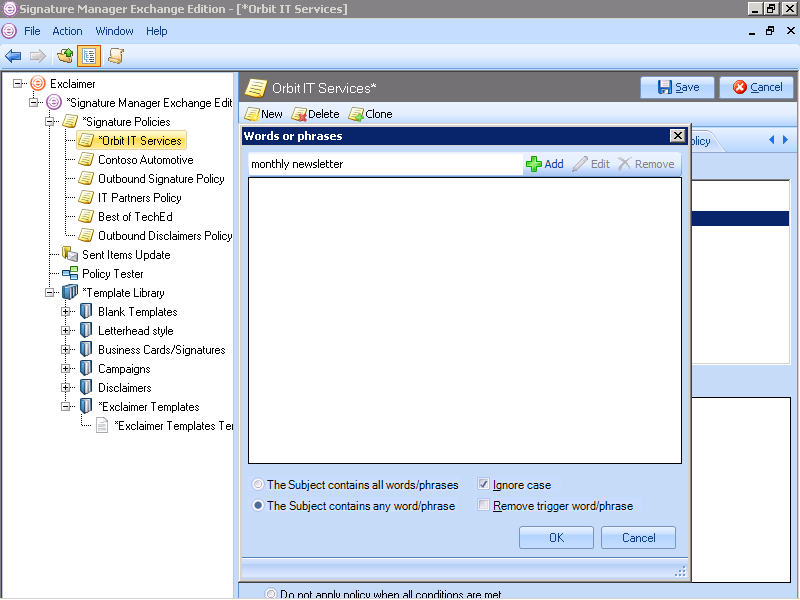Click OK in Words or phrases dialog
Viewport: 800px width, 600px height.
click(x=556, y=538)
